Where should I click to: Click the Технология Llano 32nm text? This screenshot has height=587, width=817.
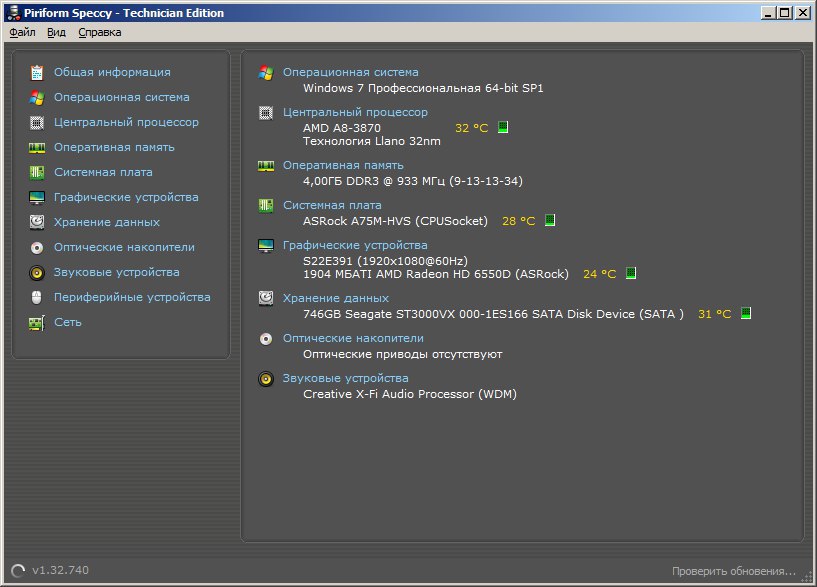point(372,141)
